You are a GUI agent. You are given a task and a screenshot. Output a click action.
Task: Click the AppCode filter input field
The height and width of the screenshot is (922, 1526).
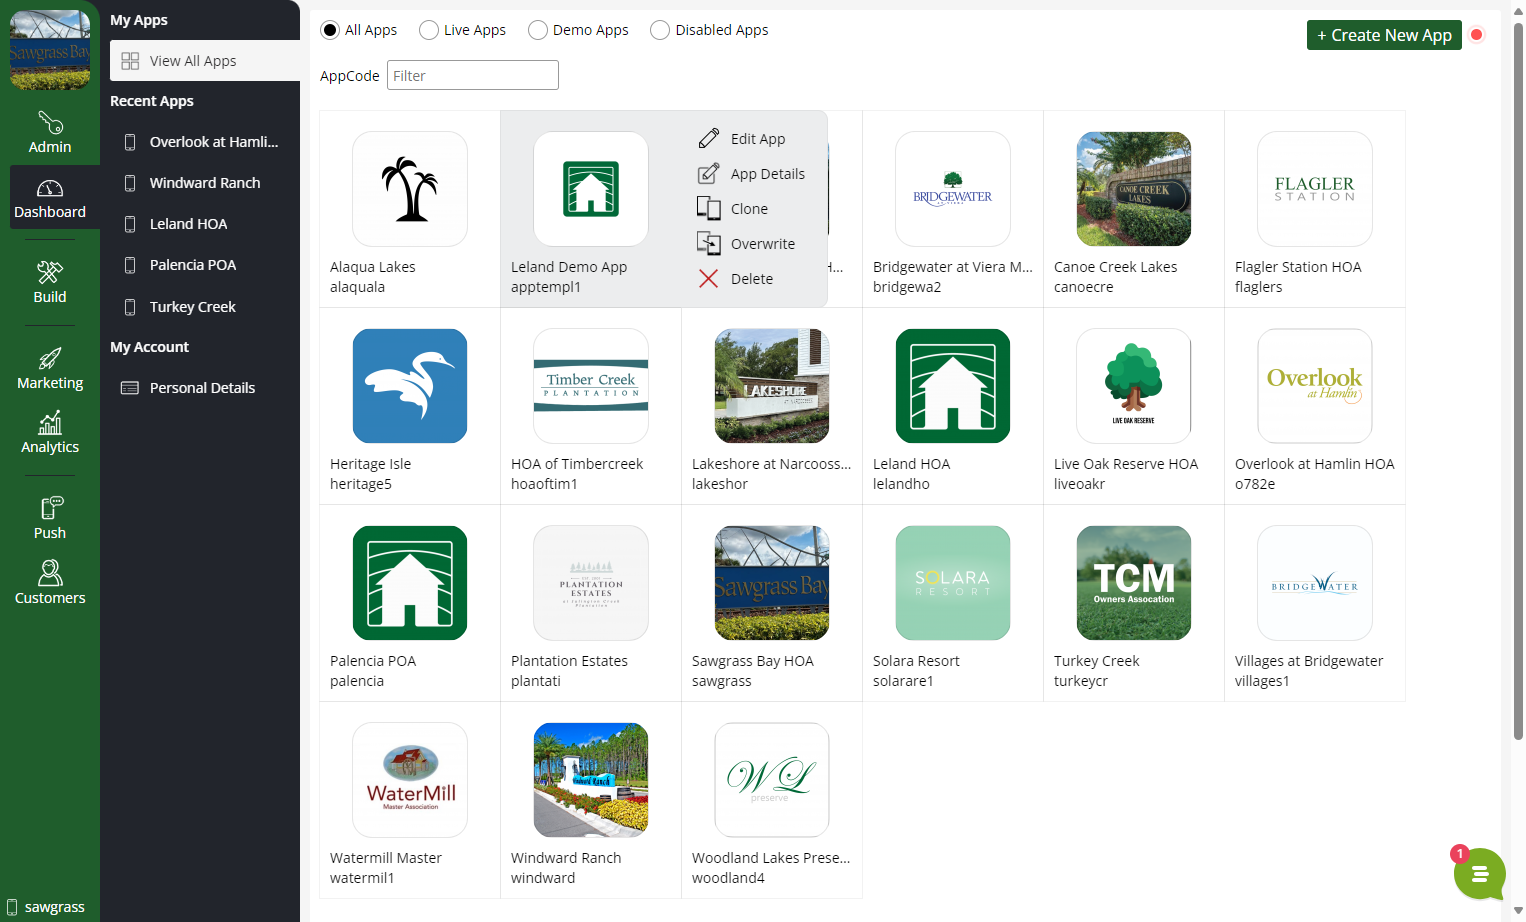tap(473, 75)
